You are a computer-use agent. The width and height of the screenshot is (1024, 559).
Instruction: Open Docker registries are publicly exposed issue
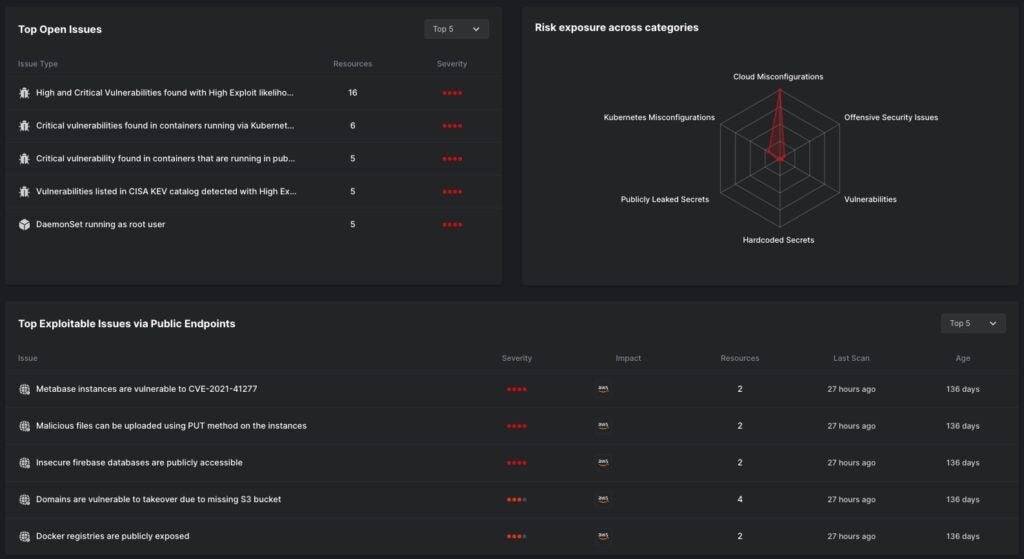(x=112, y=537)
